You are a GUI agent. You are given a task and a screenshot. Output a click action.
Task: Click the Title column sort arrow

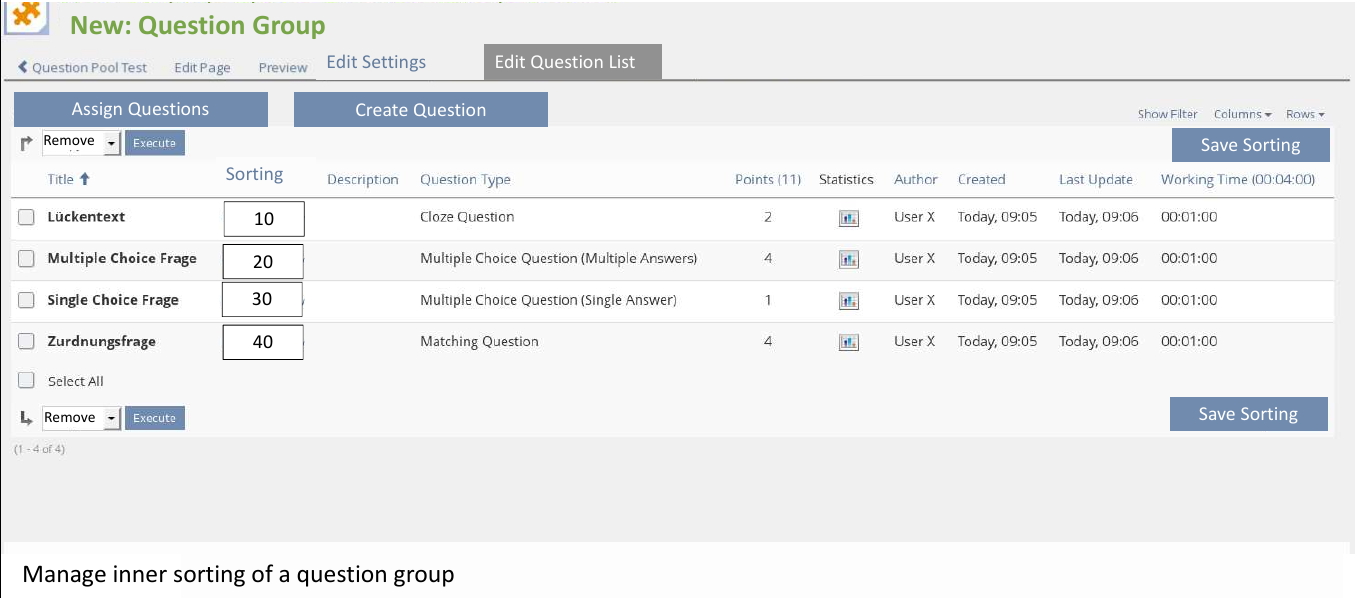[85, 180]
